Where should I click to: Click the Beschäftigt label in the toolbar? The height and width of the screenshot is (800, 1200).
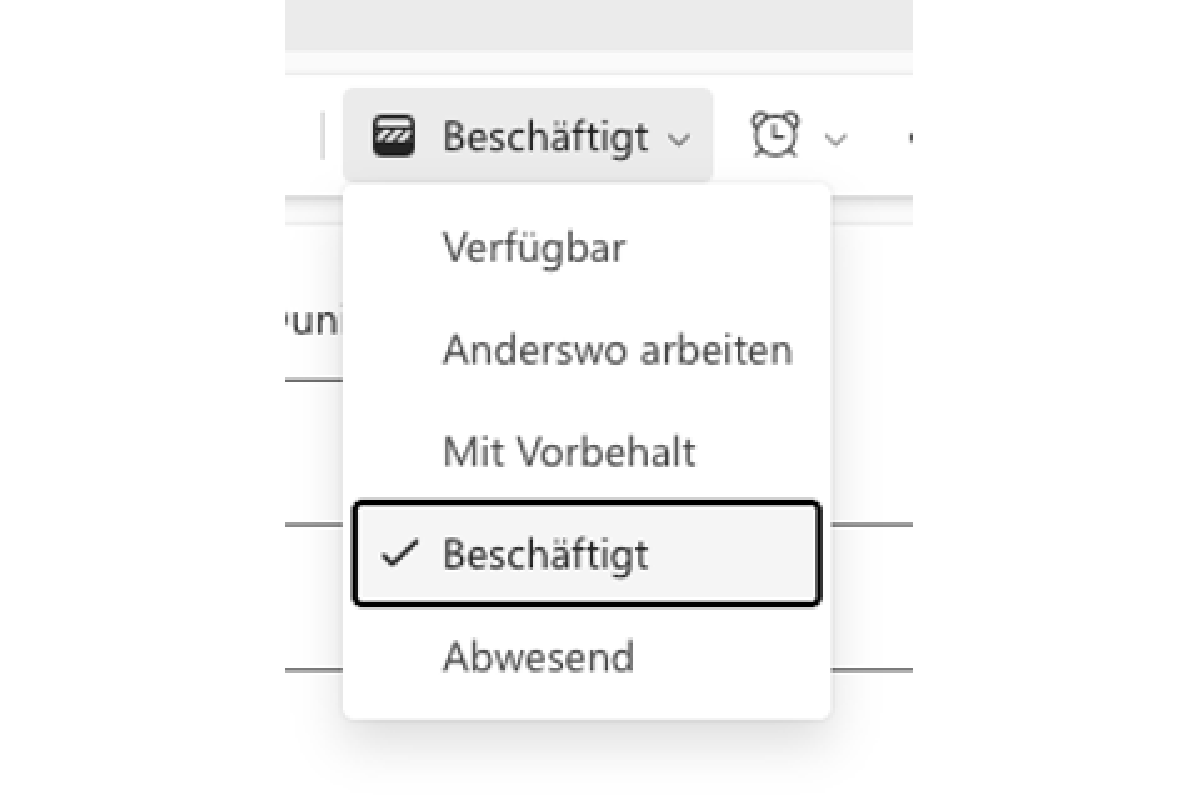click(545, 136)
